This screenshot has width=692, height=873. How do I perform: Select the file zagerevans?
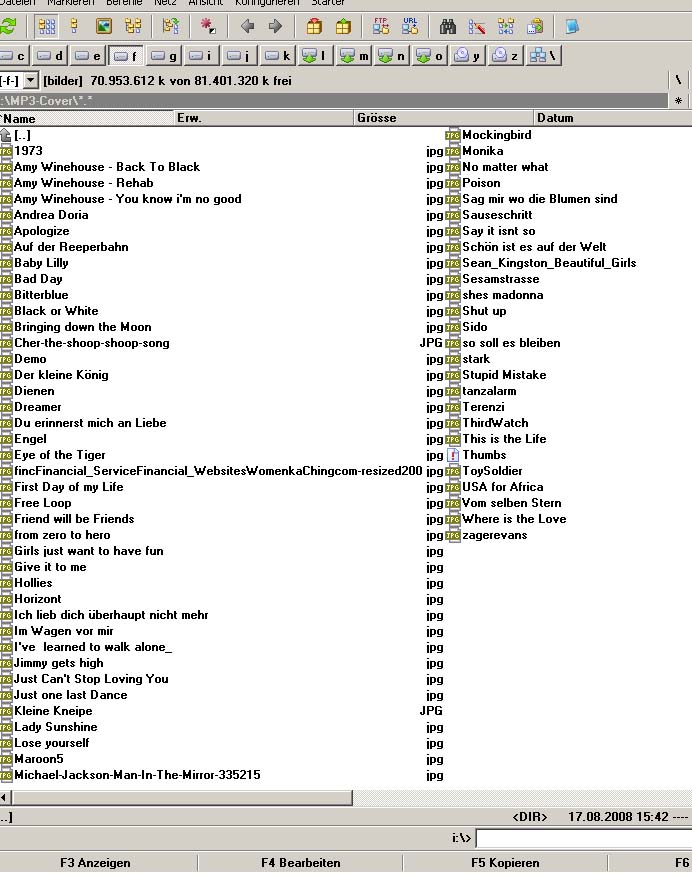click(494, 535)
